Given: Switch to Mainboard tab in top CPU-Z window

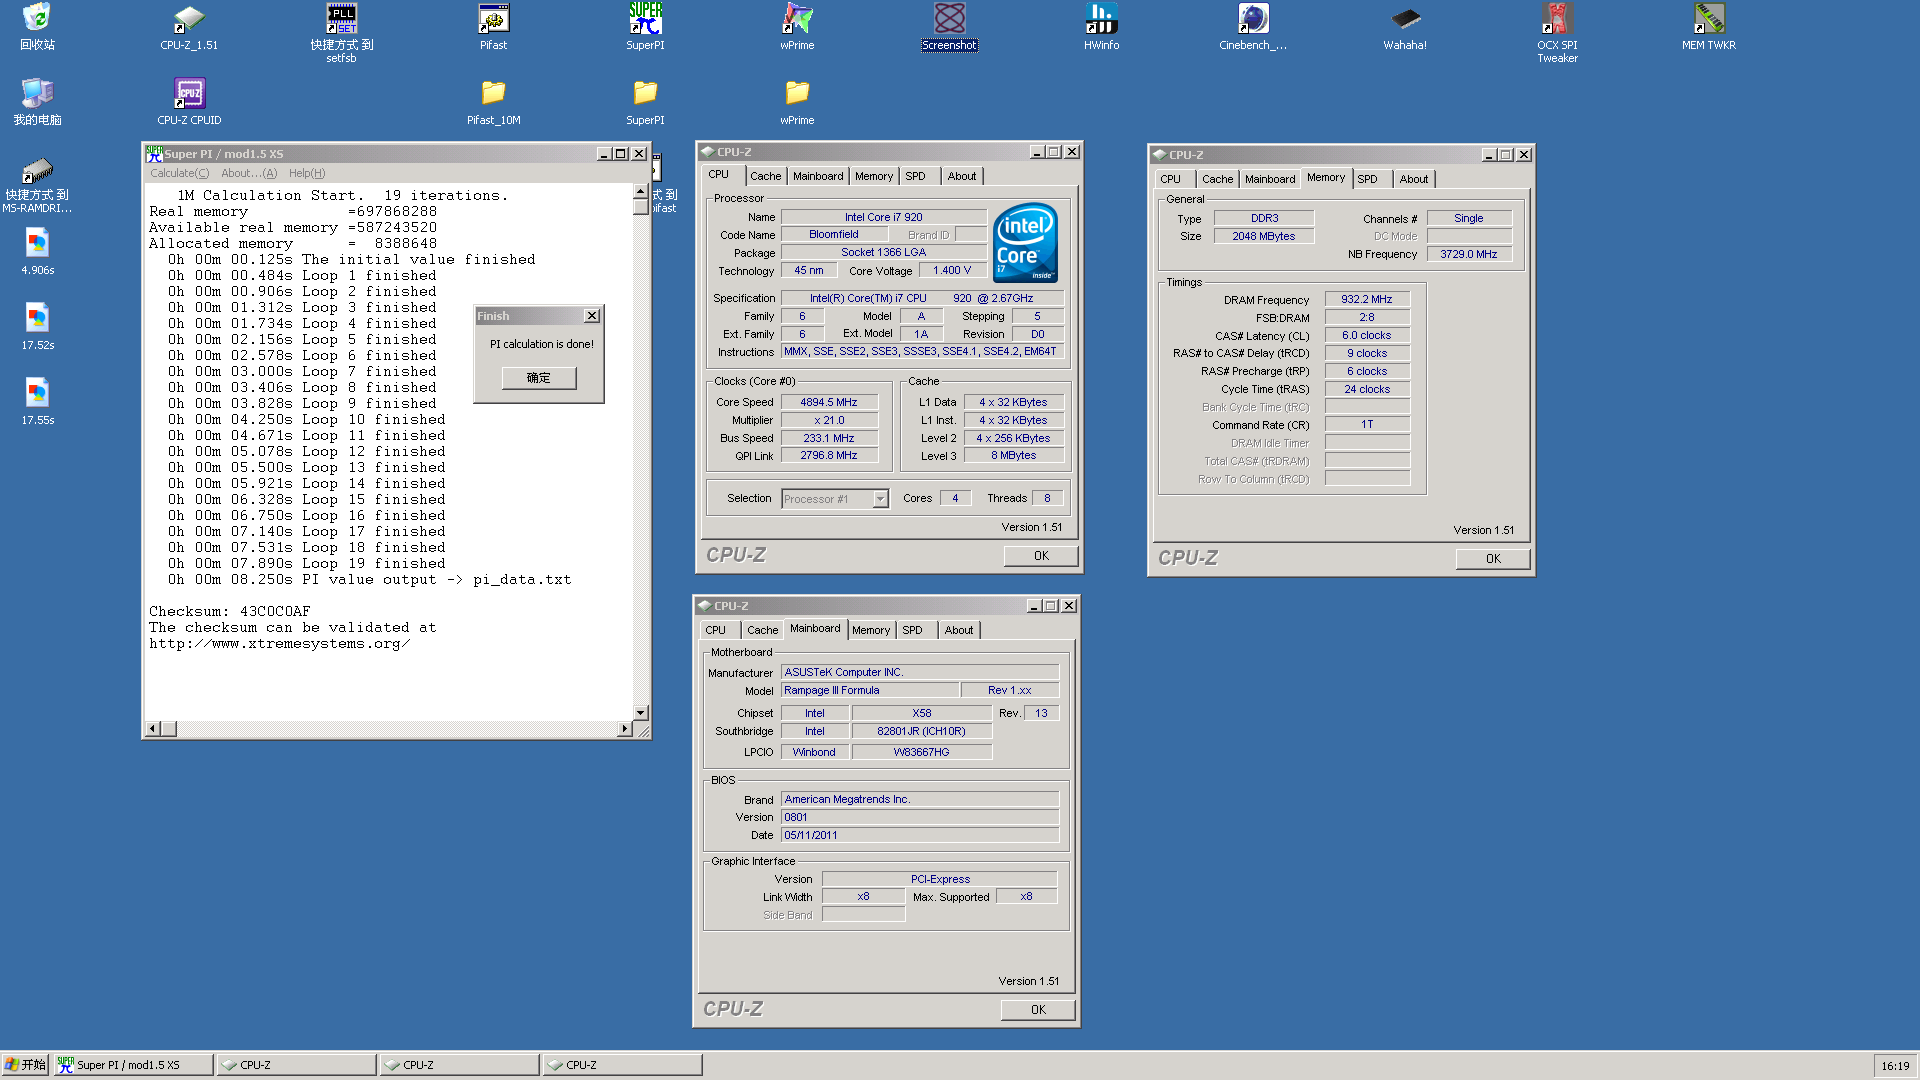Looking at the screenshot, I should (x=818, y=176).
